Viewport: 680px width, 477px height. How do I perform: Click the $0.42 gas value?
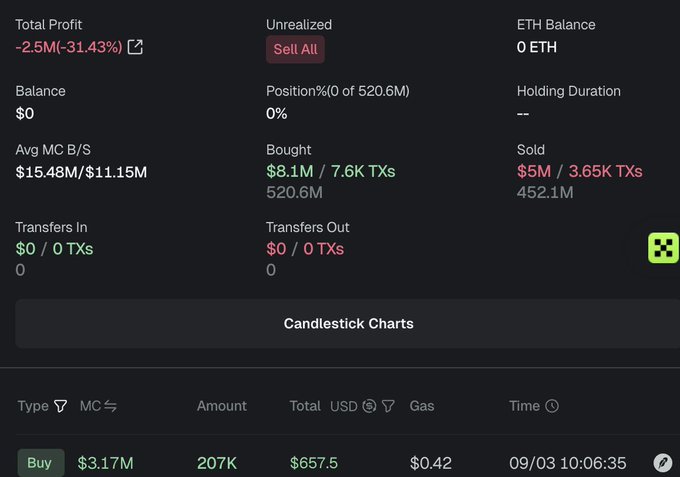431,463
